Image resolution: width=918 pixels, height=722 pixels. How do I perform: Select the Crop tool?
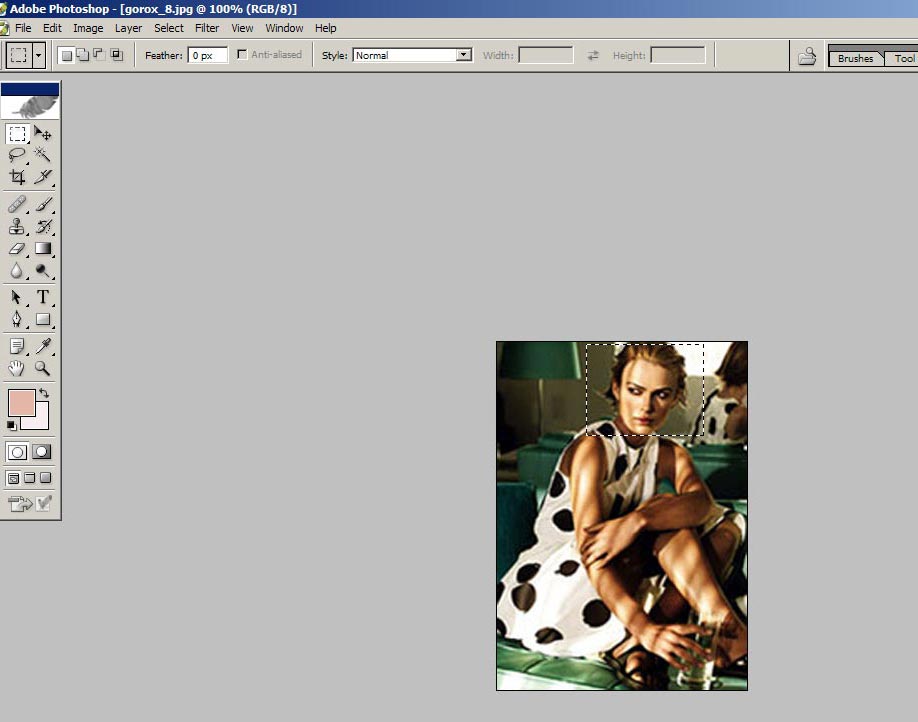point(17,176)
